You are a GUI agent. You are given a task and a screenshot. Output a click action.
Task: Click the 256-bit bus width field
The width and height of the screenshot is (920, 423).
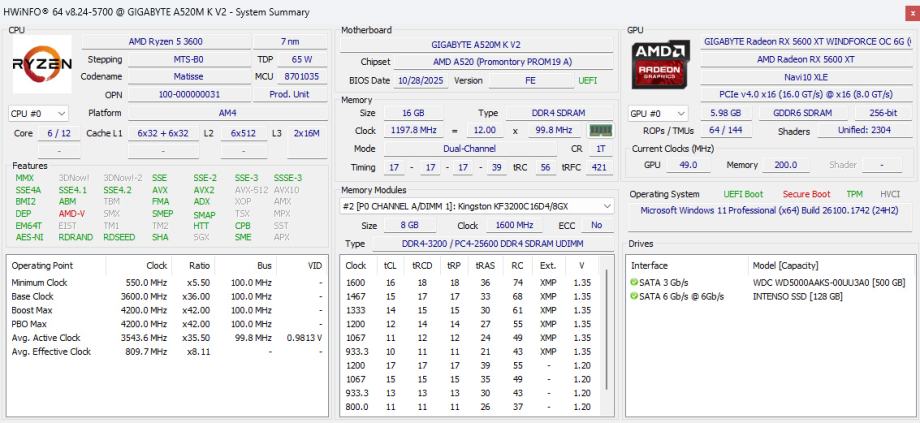click(883, 113)
